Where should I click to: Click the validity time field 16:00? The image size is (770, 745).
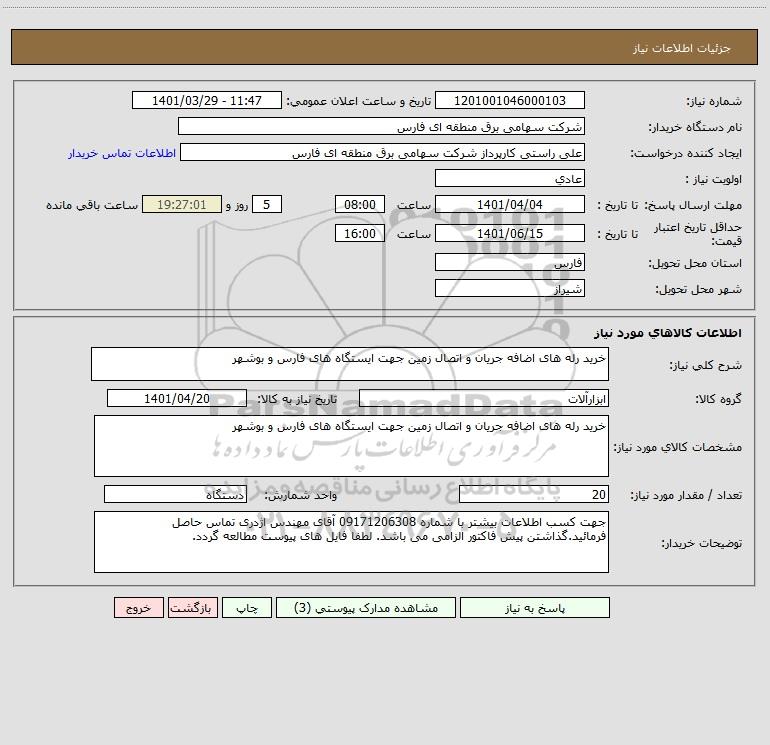359,233
